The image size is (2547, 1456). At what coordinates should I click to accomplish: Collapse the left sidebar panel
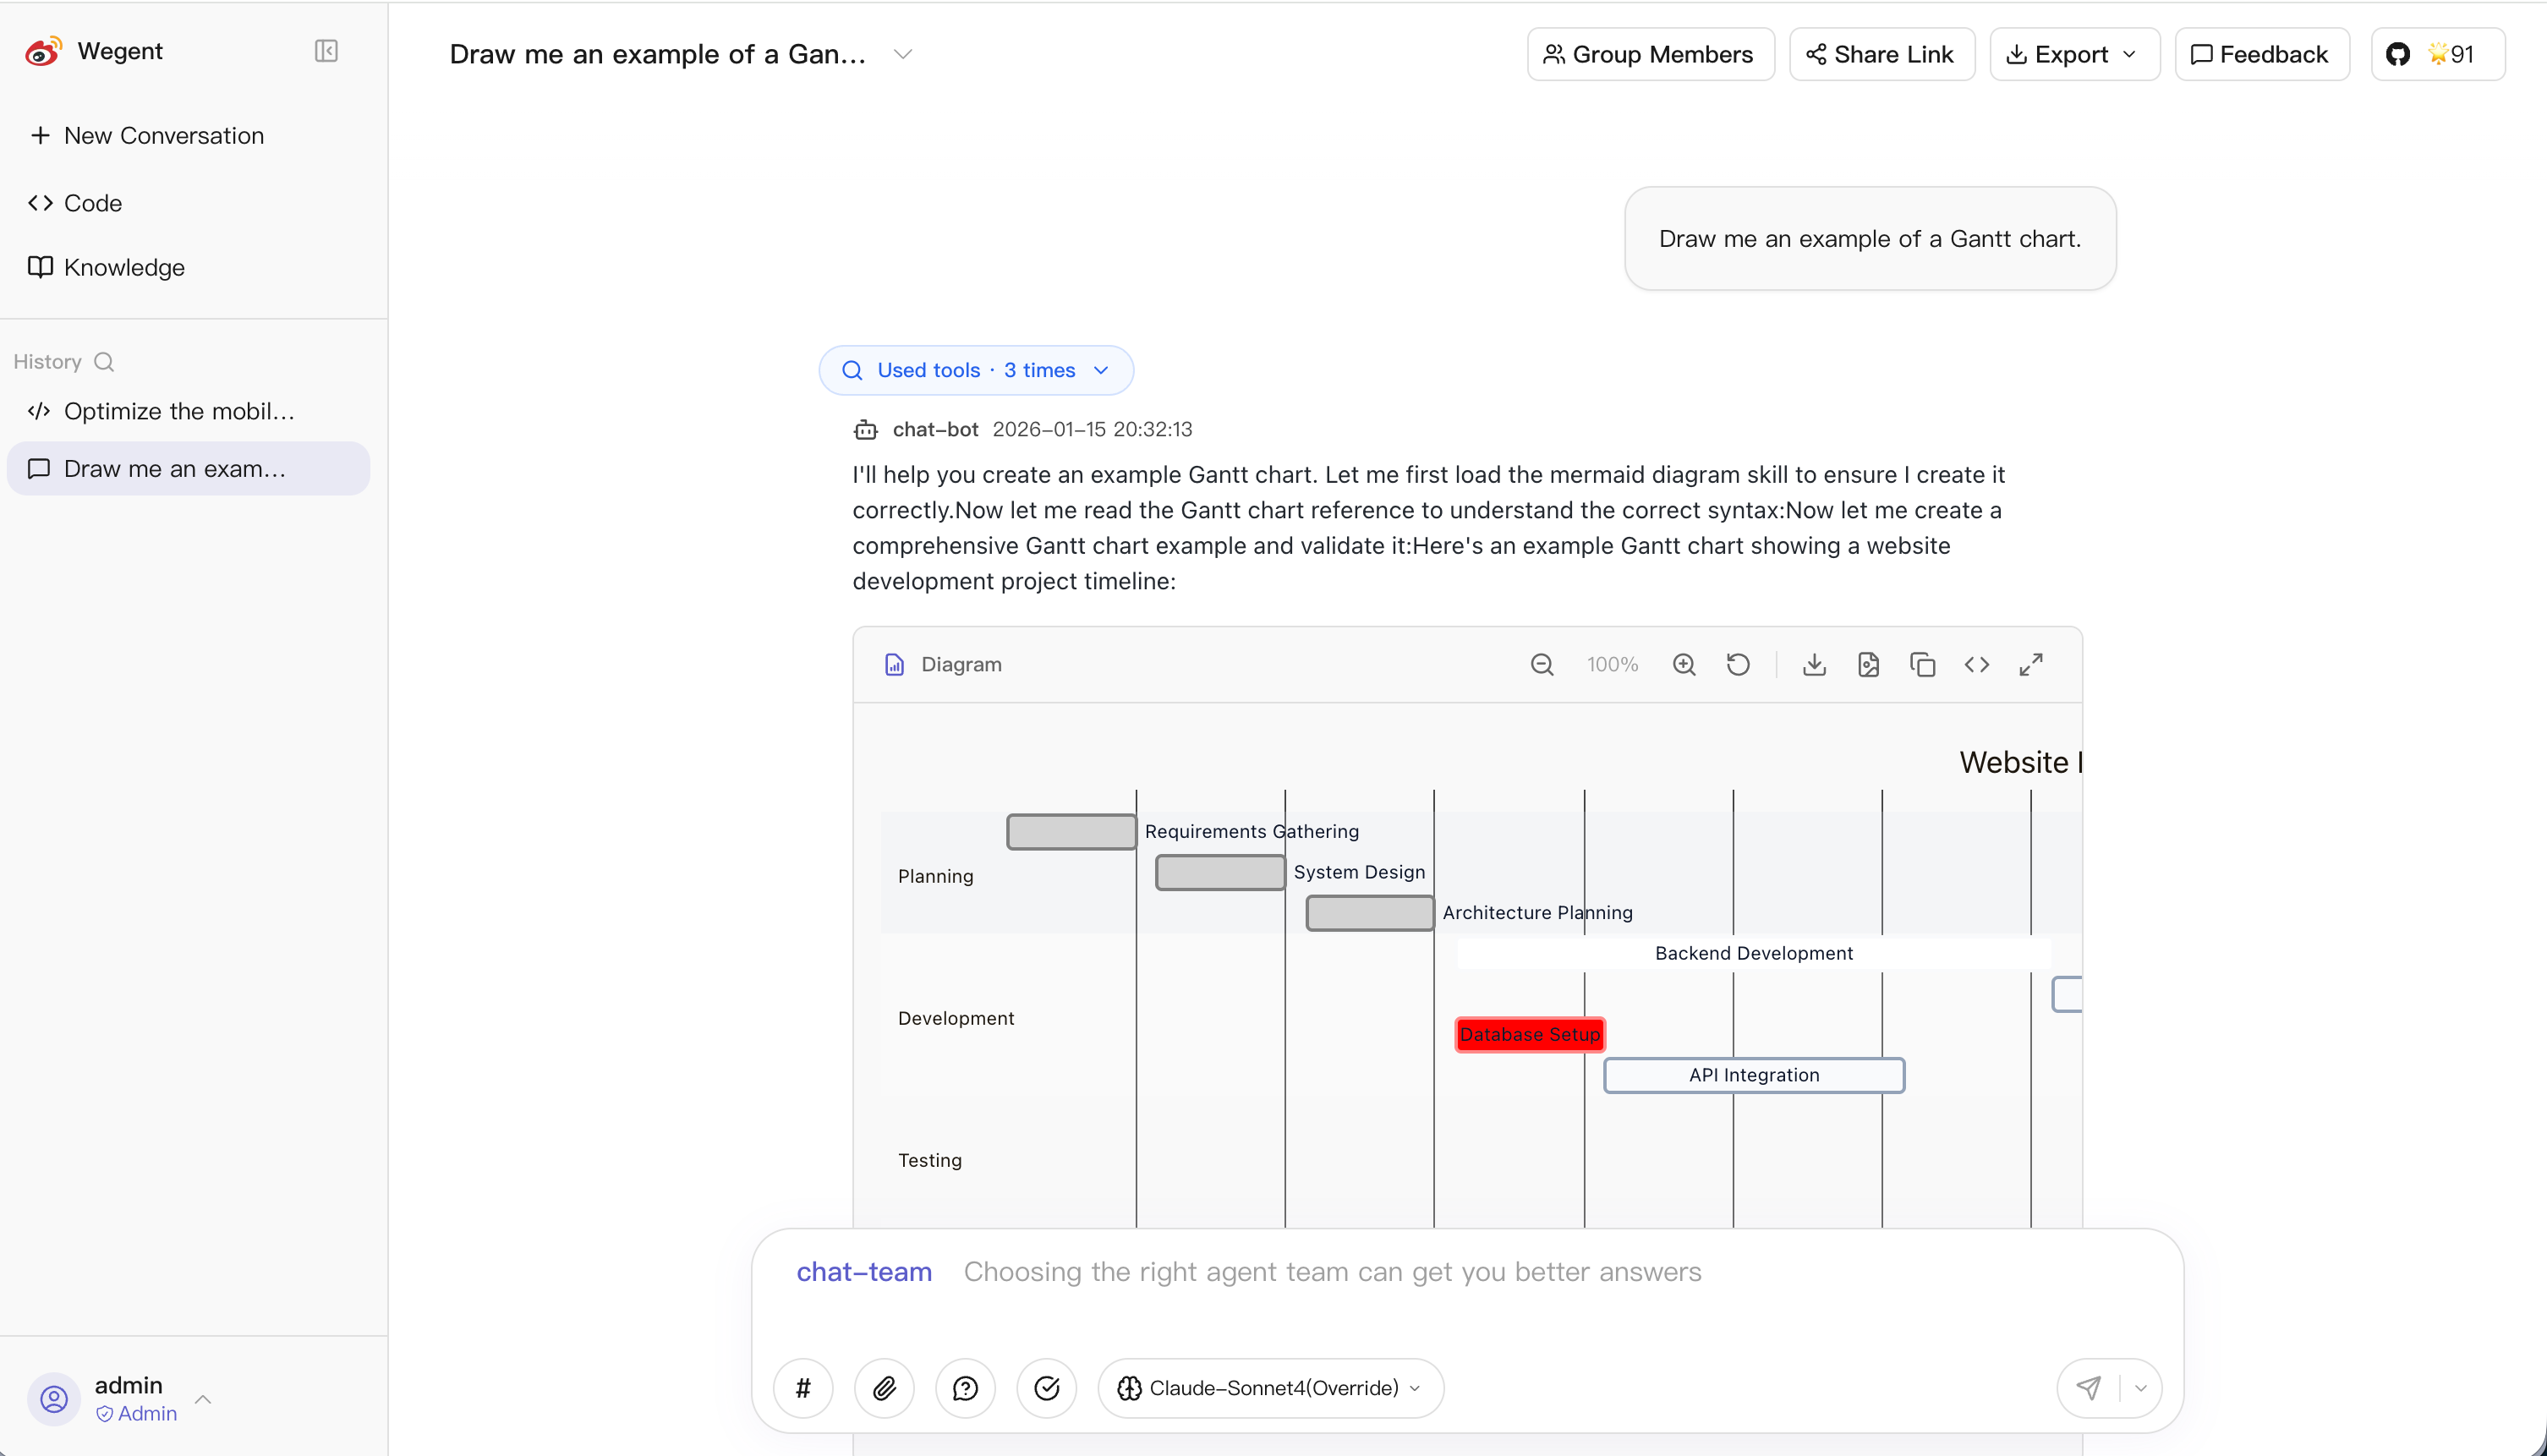point(326,51)
